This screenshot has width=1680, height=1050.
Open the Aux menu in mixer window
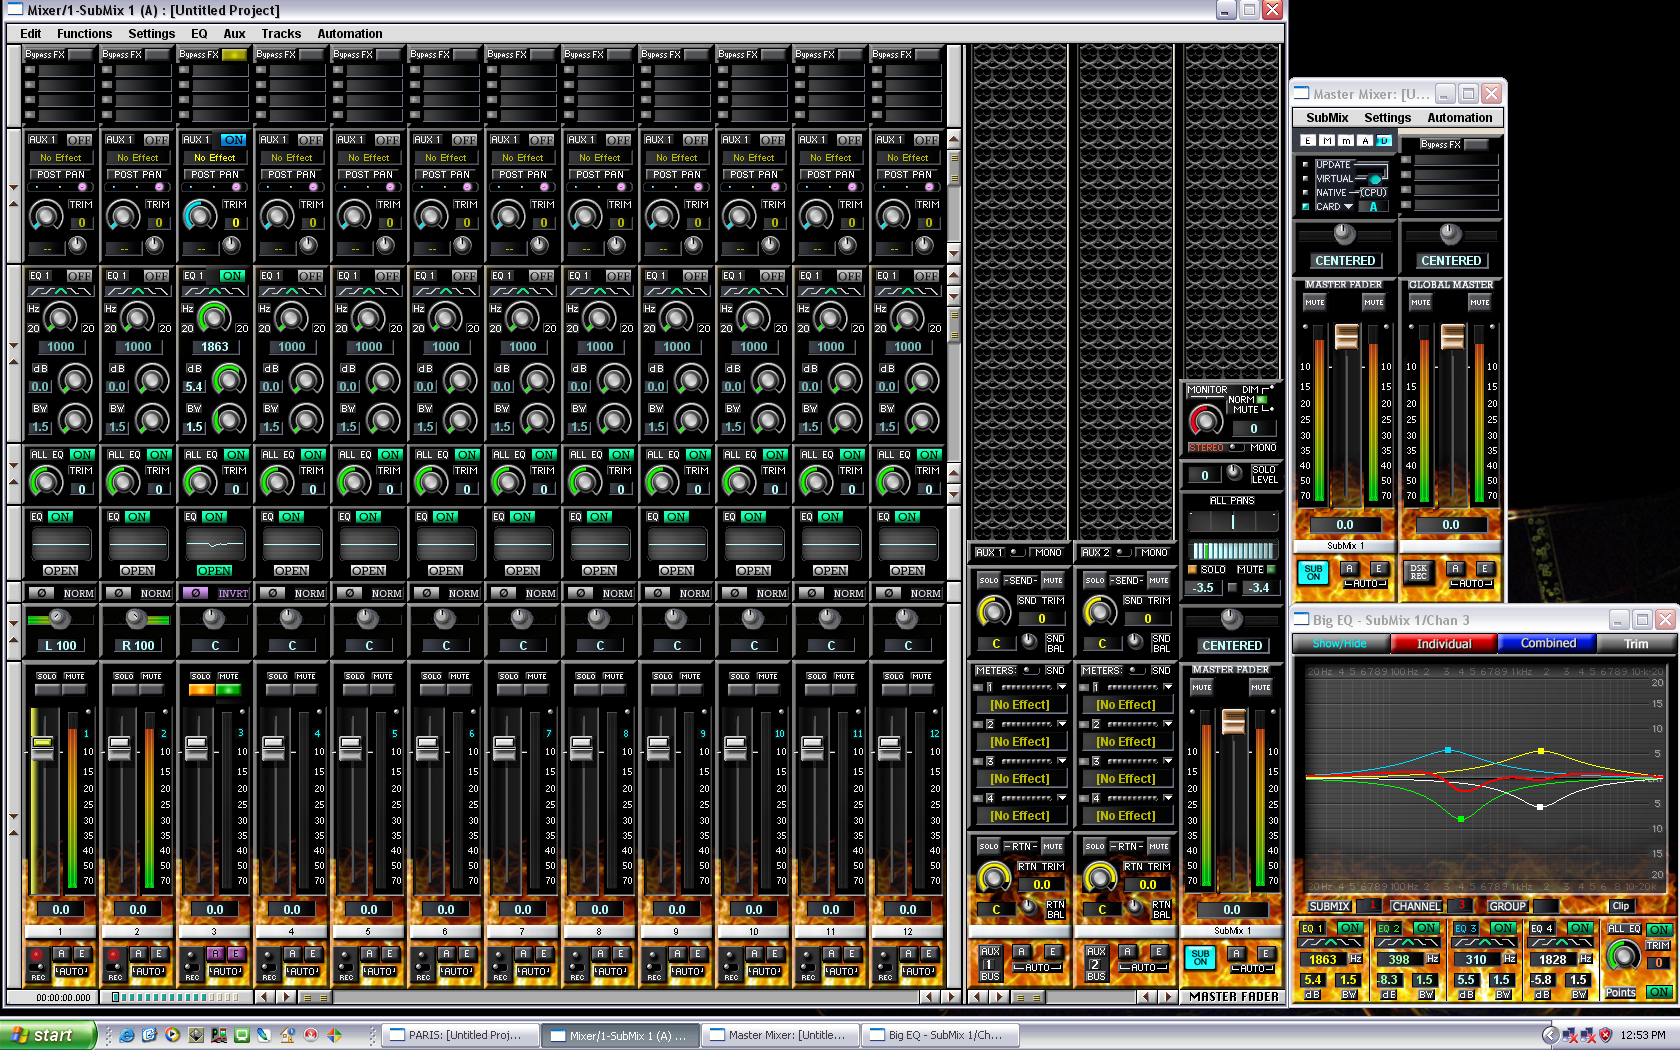234,33
